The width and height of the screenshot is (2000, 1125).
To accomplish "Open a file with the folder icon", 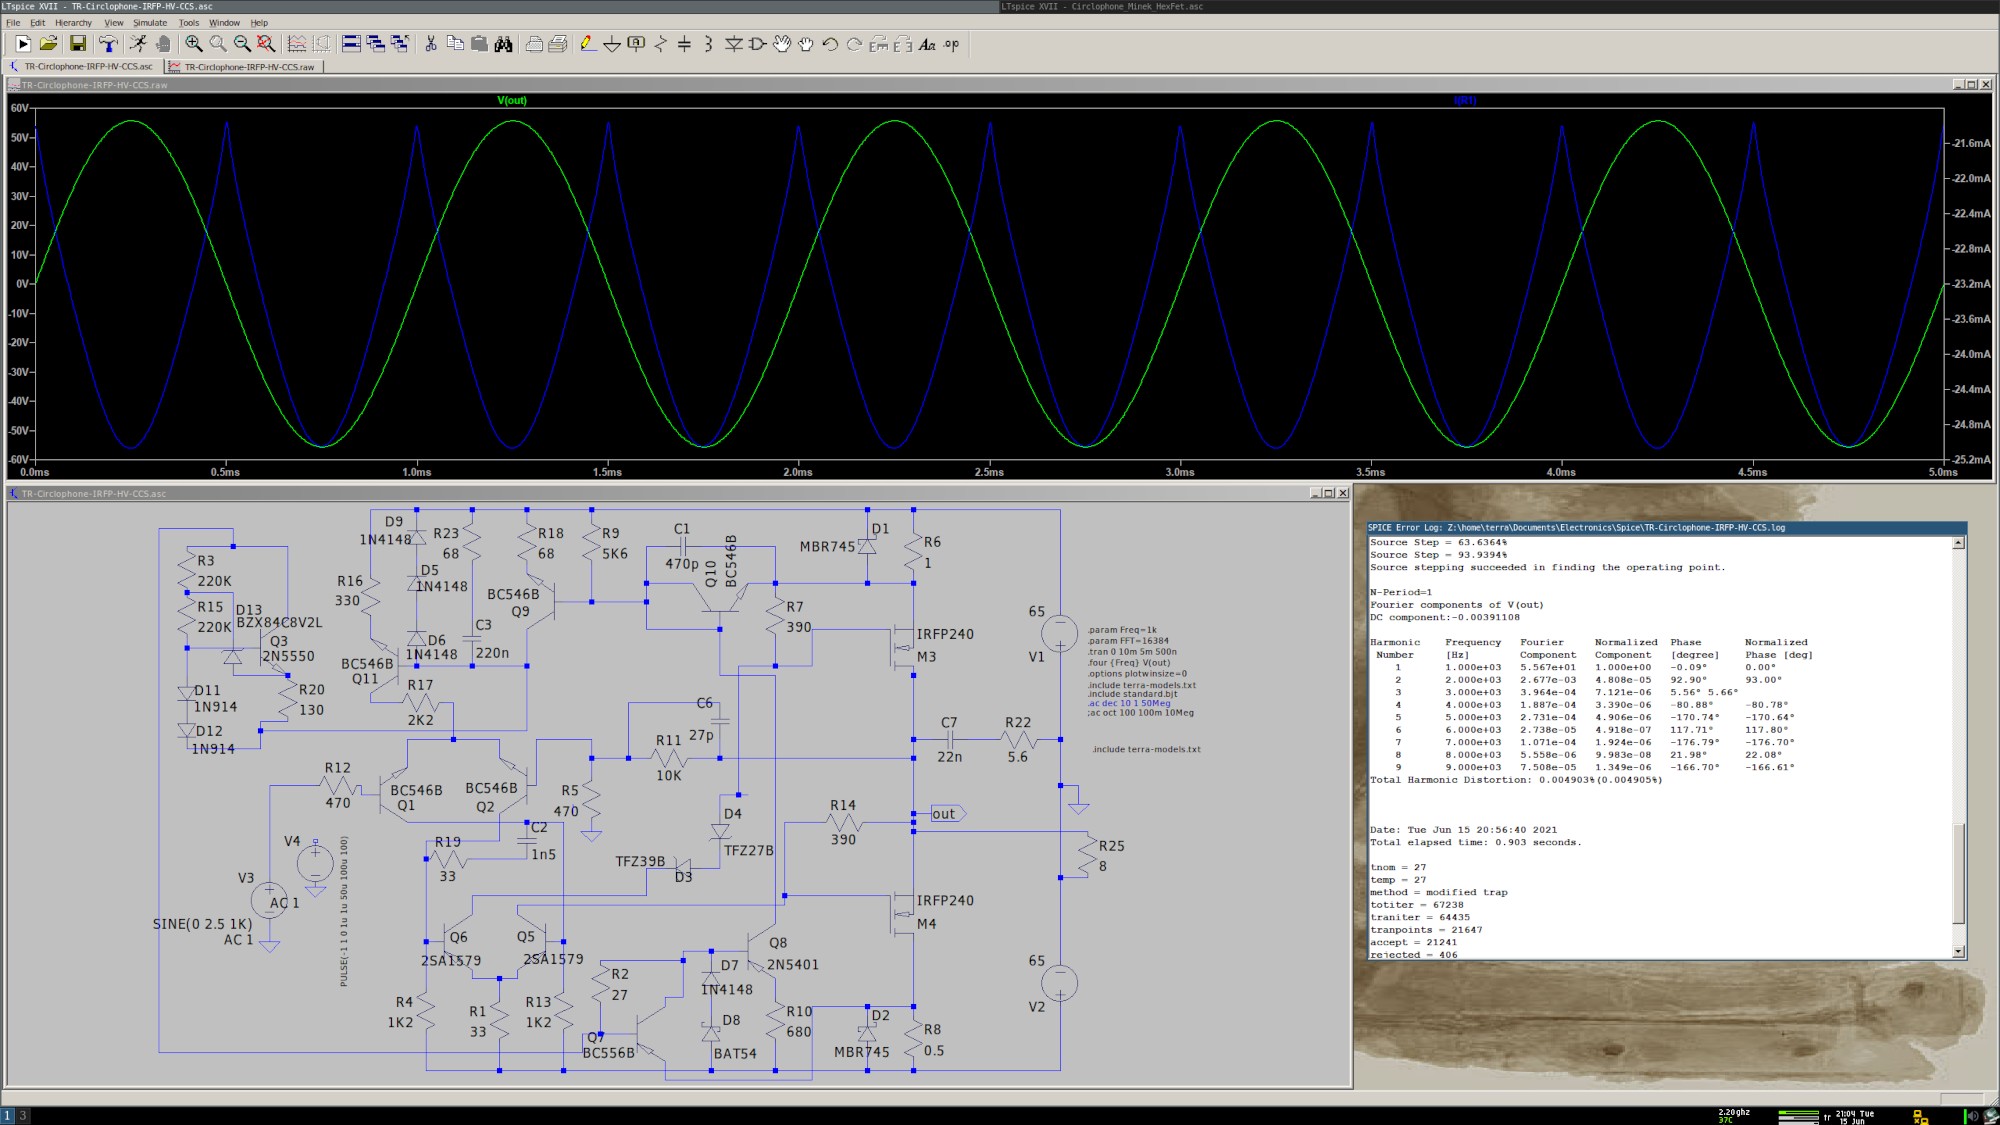I will coord(48,44).
